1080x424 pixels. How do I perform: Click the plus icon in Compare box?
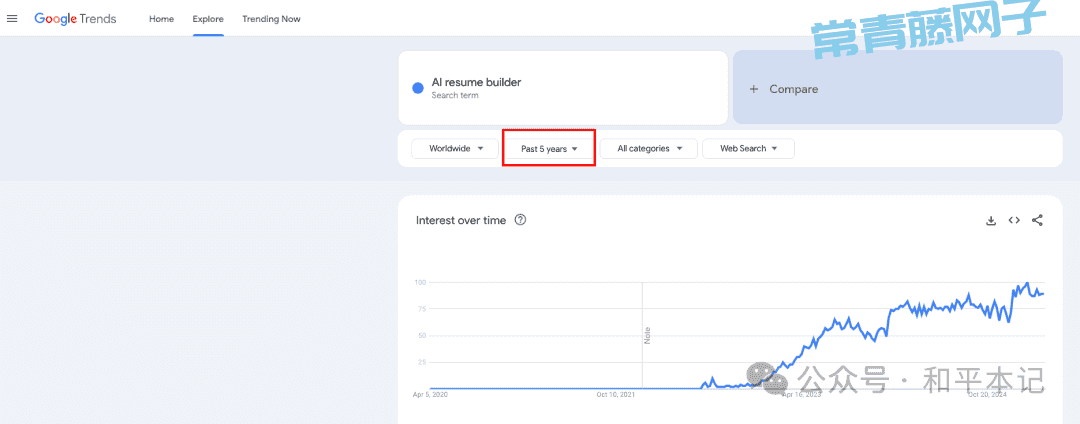coord(754,89)
